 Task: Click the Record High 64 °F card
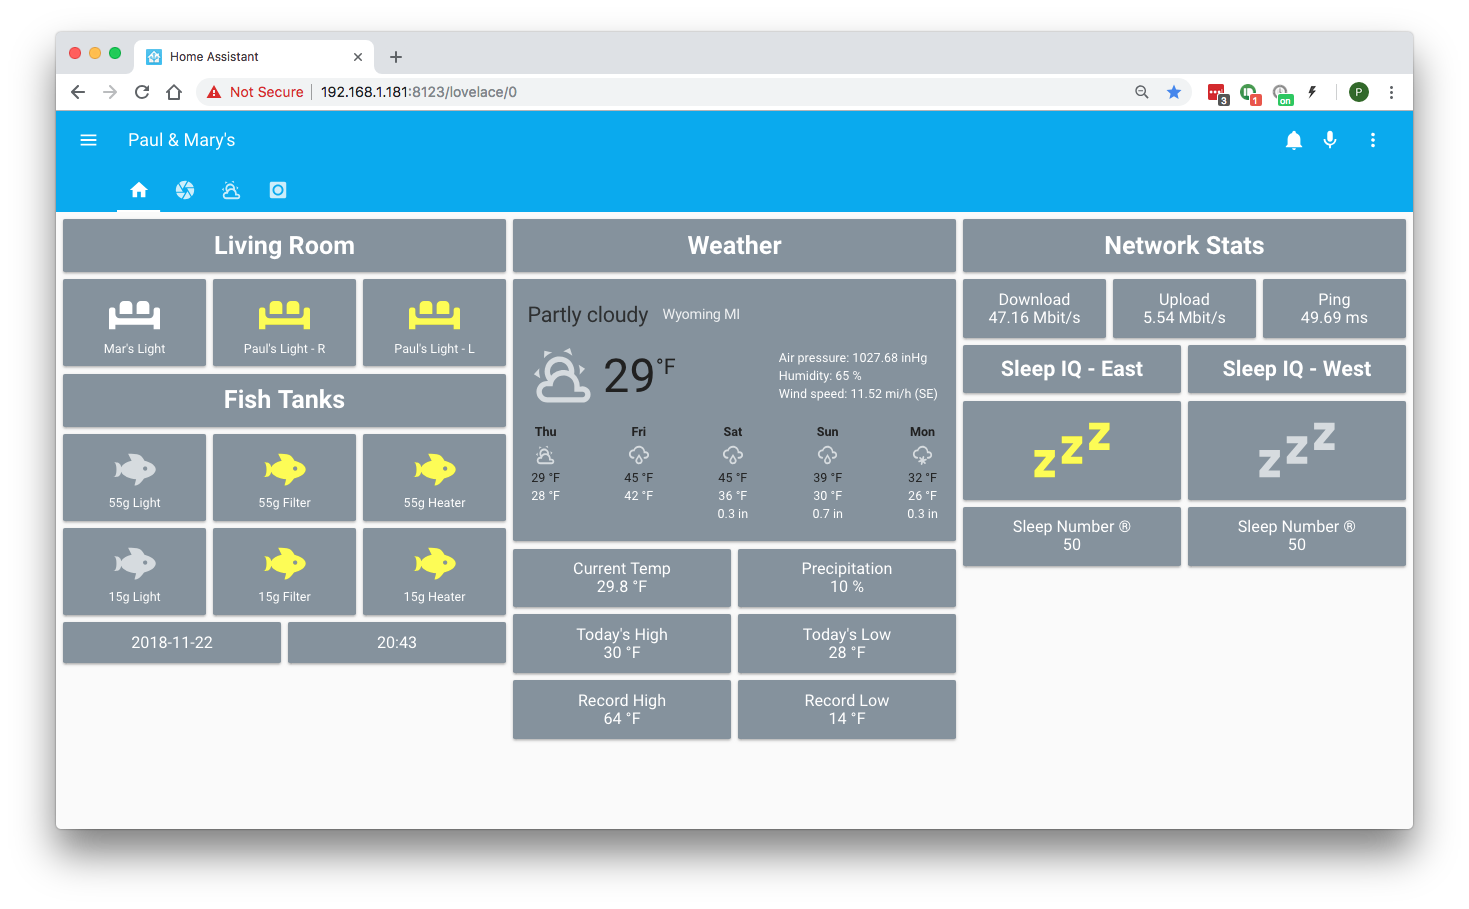click(x=621, y=709)
